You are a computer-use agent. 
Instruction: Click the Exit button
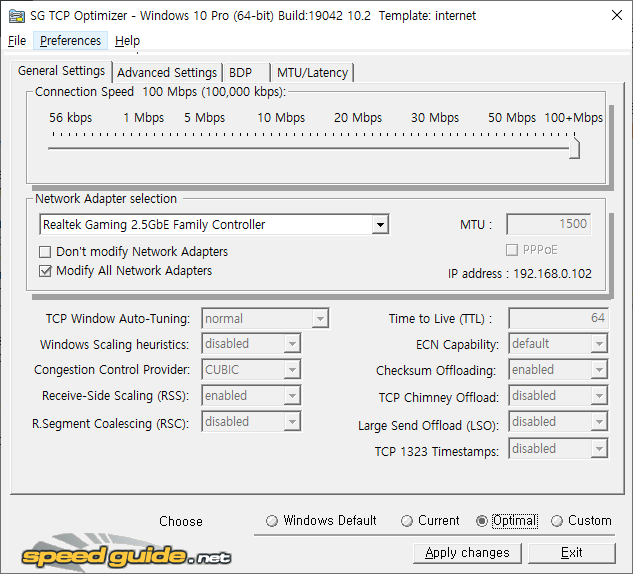pos(572,553)
